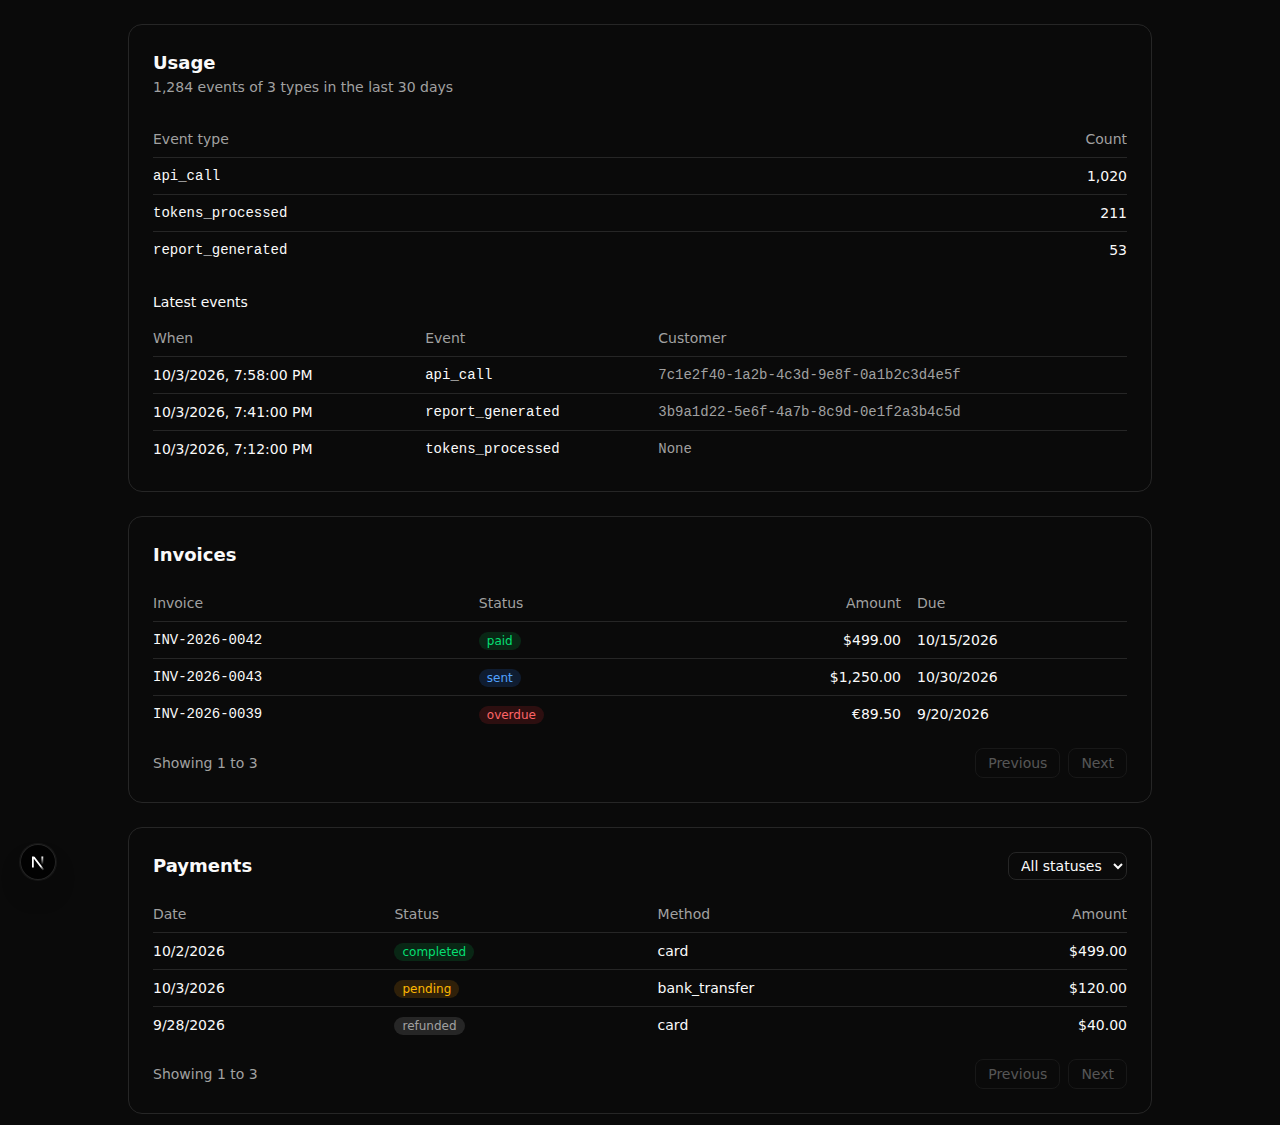Image resolution: width=1280 pixels, height=1125 pixels.
Task: Click the 10/2/2026 payment date
Action: (x=189, y=951)
